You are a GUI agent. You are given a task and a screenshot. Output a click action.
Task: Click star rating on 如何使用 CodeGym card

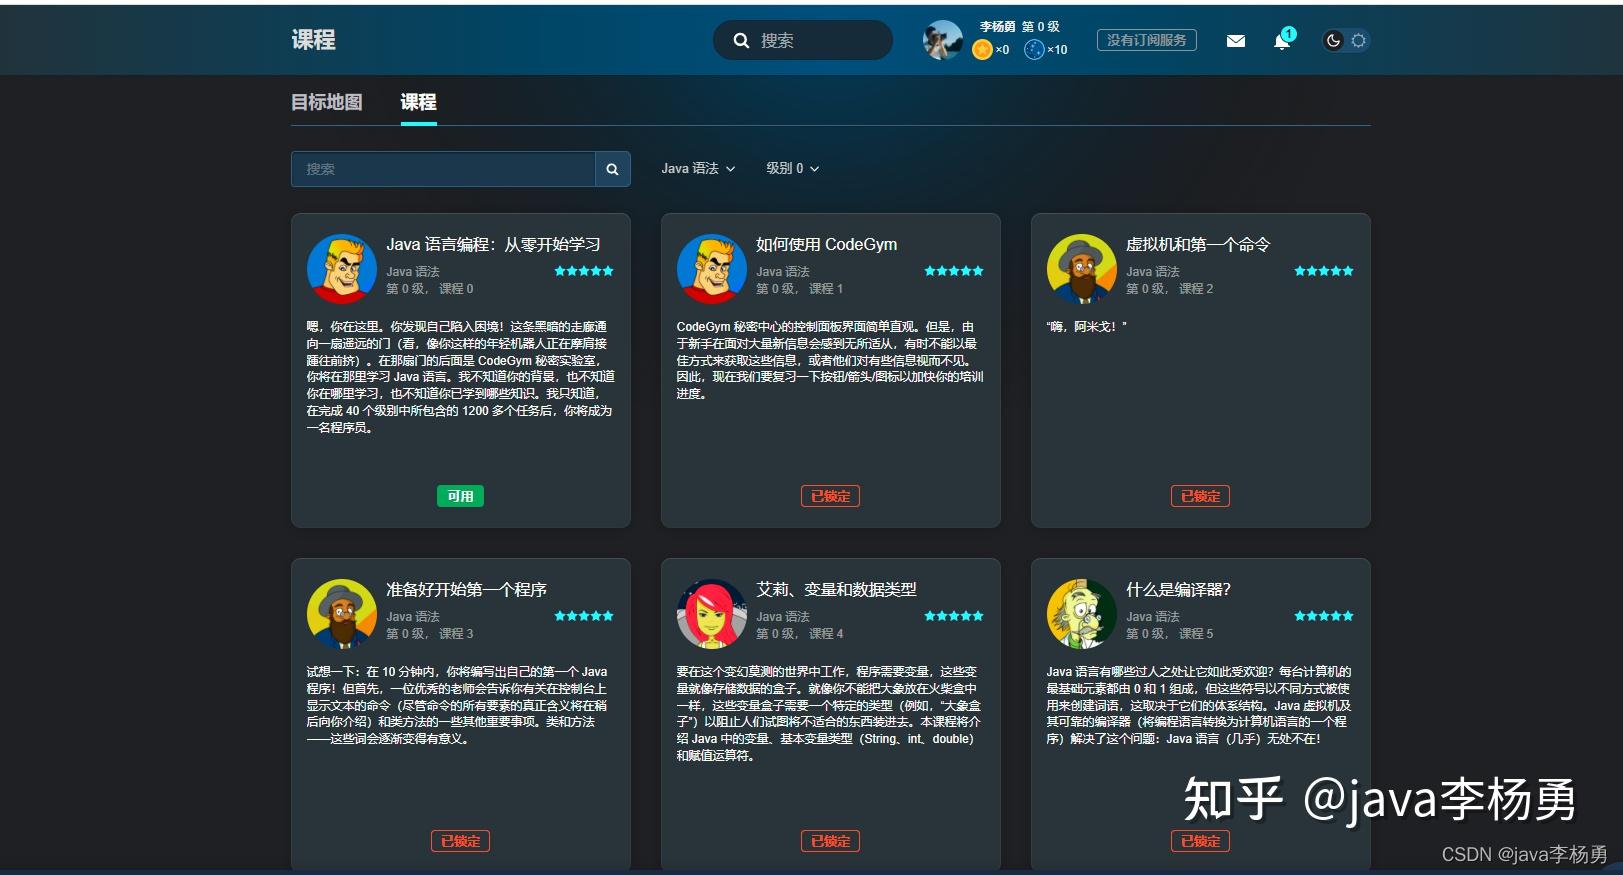(954, 271)
